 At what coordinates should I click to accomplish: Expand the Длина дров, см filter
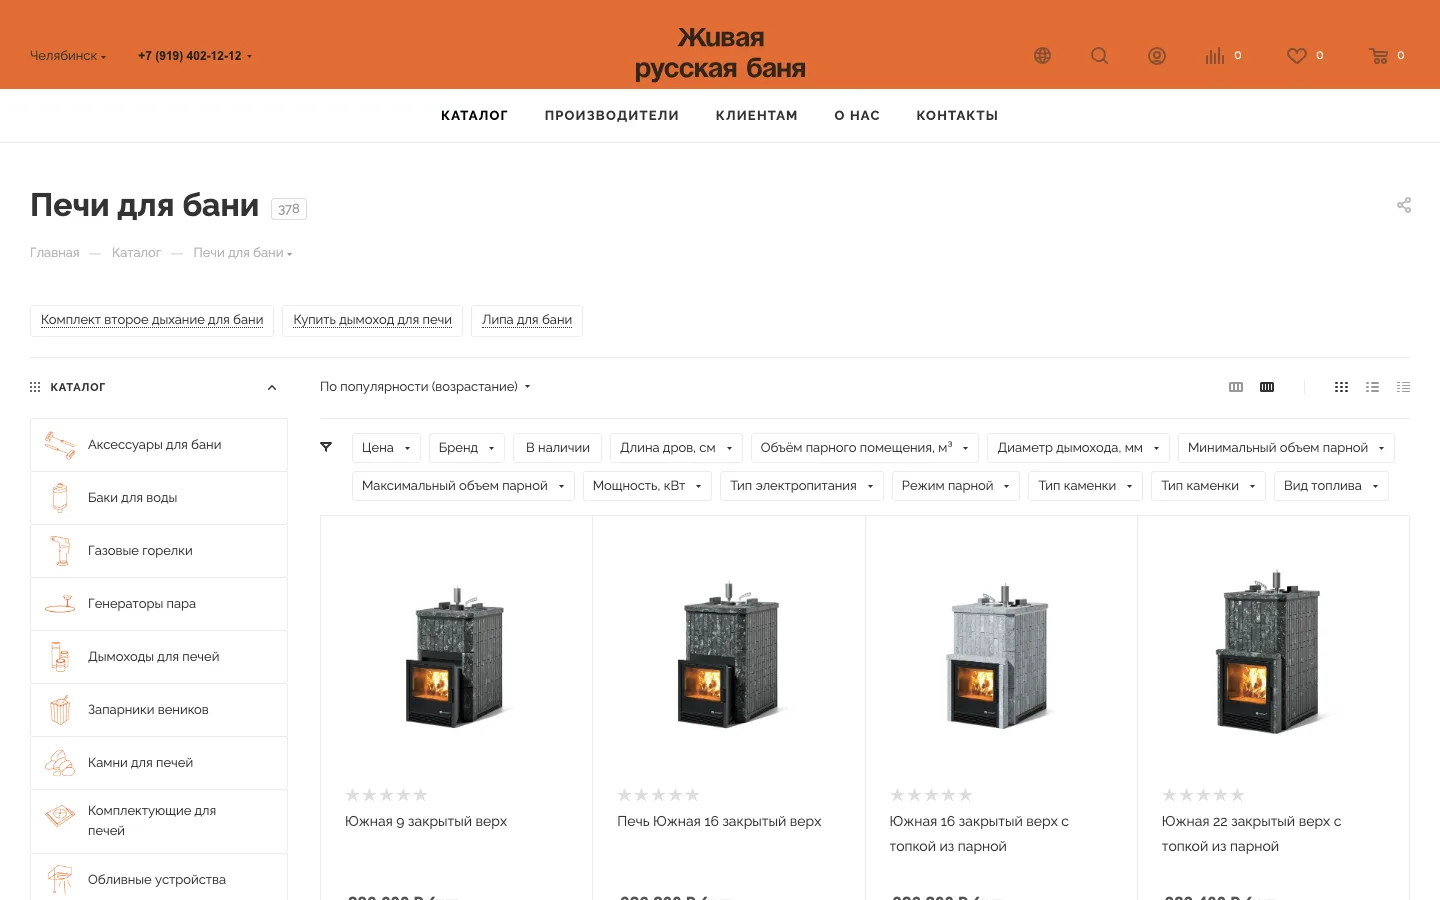point(676,448)
